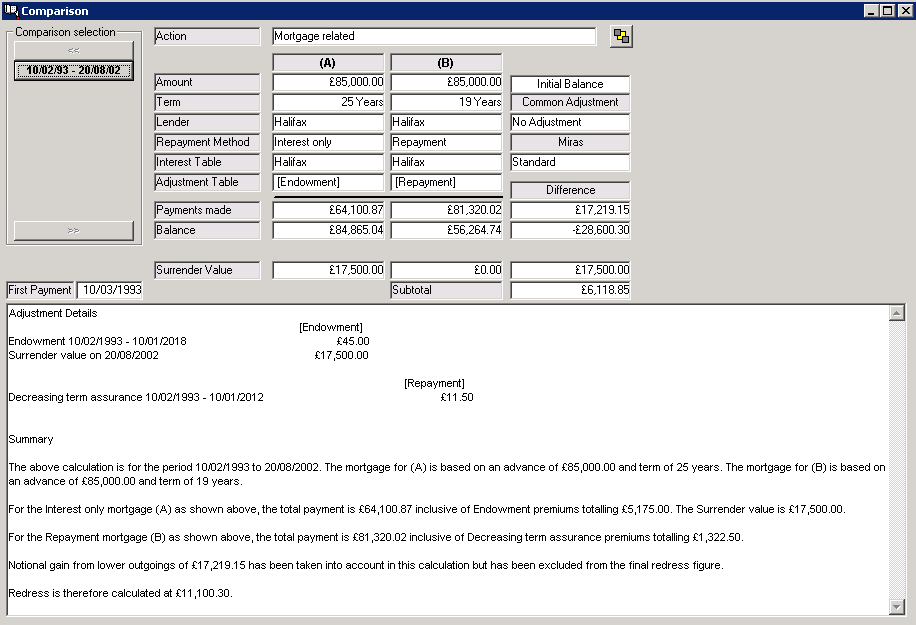
Task: Click the Interest only repayment method field
Action: 328,142
